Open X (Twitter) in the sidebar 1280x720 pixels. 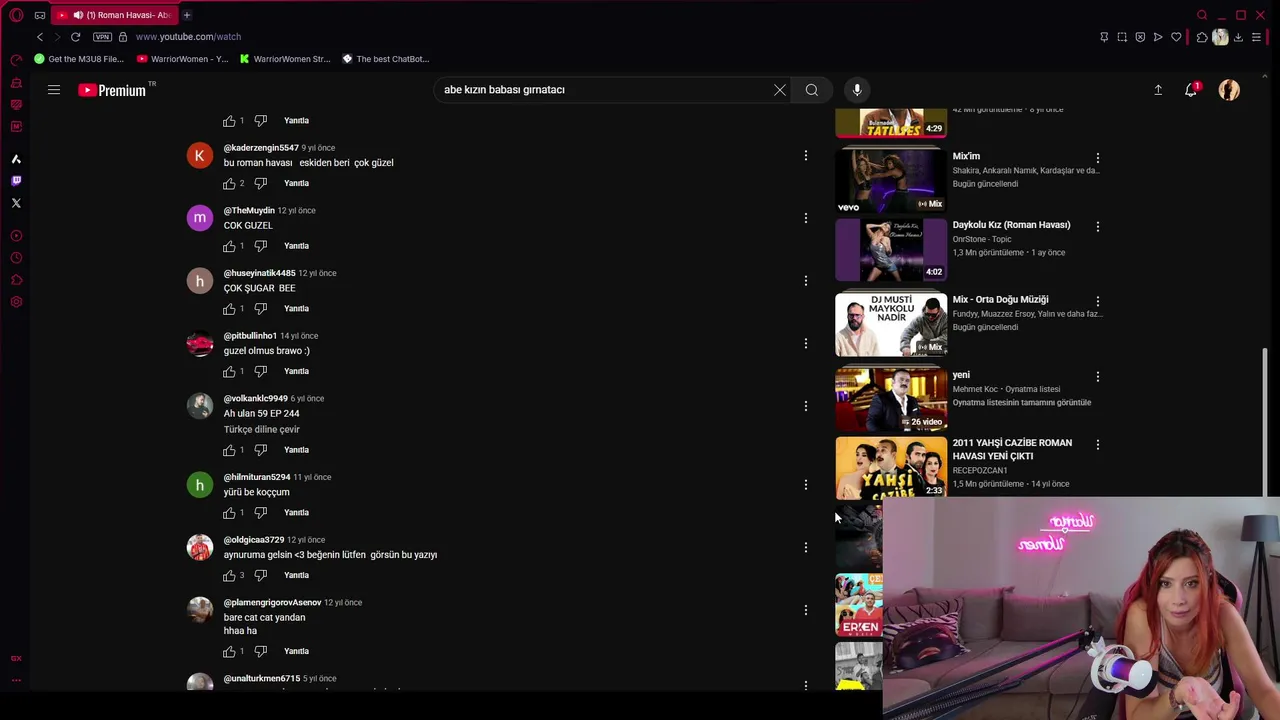tap(16, 203)
